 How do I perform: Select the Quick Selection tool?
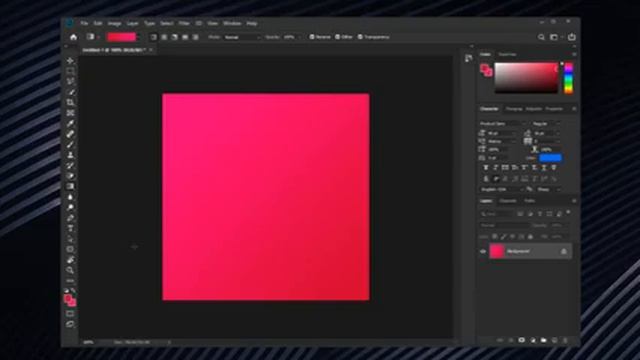click(x=70, y=92)
